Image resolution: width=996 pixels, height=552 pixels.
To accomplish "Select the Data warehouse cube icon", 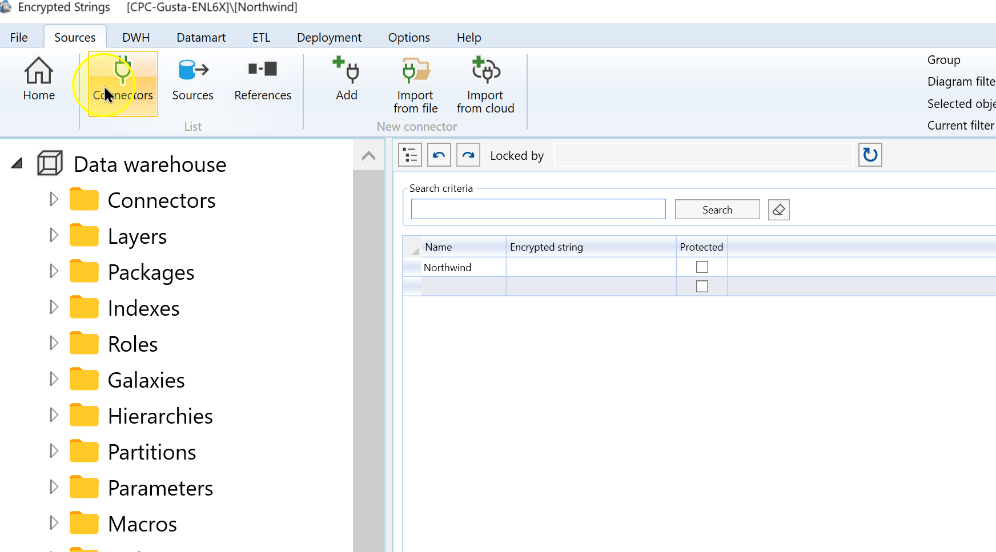I will 50,164.
